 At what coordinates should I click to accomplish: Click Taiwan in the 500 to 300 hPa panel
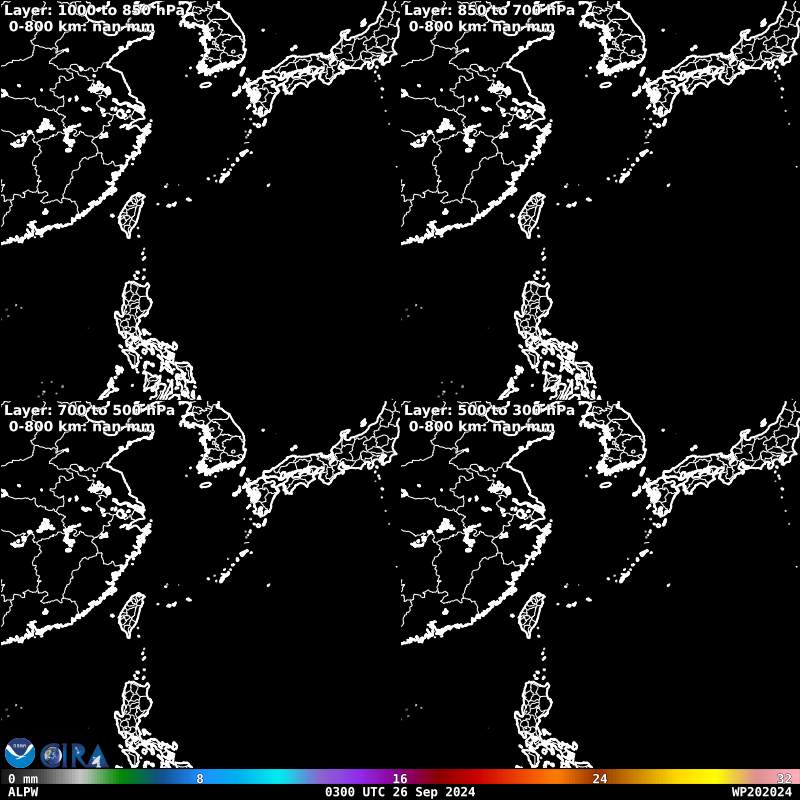(532, 614)
